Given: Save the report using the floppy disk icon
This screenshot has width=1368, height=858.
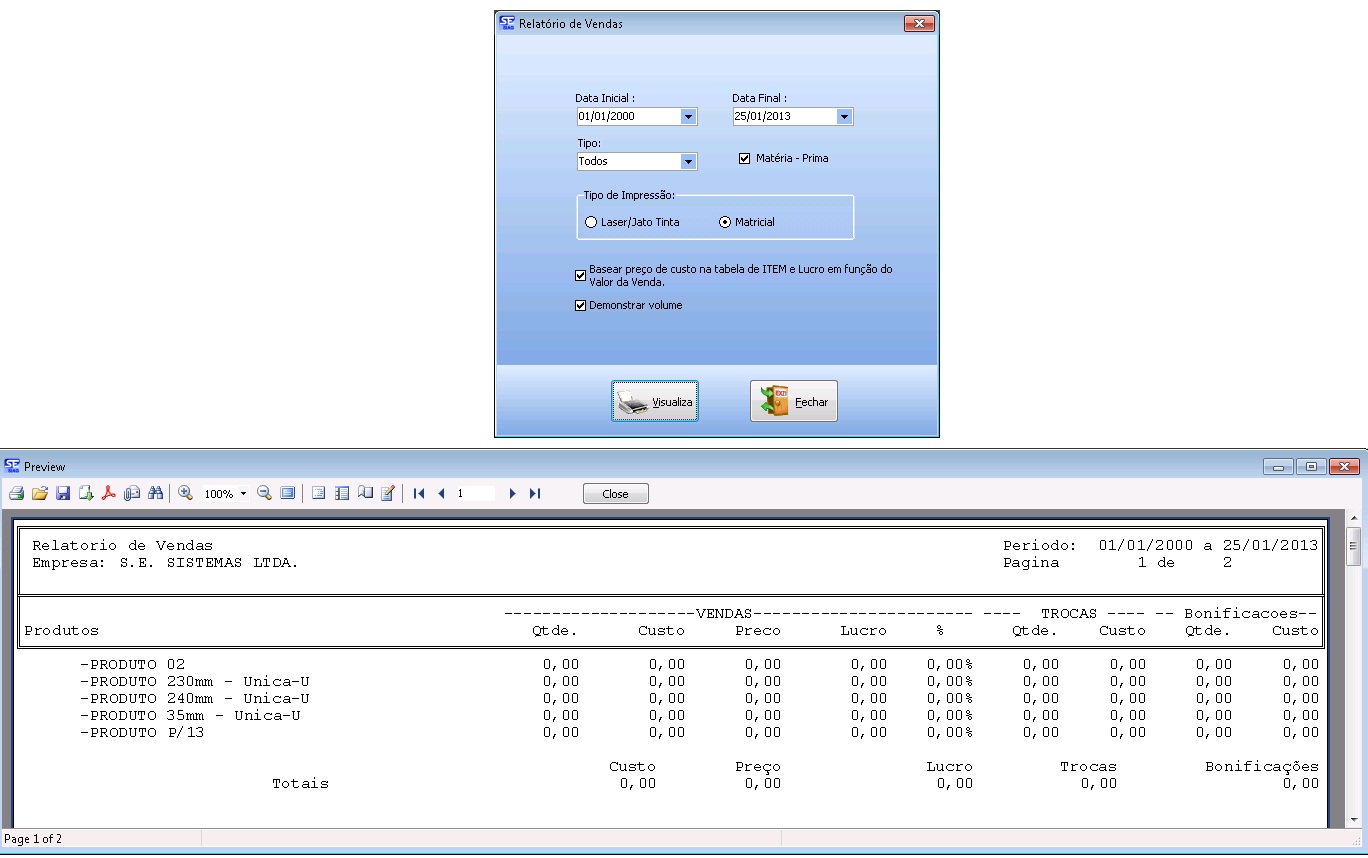Looking at the screenshot, I should tap(63, 494).
